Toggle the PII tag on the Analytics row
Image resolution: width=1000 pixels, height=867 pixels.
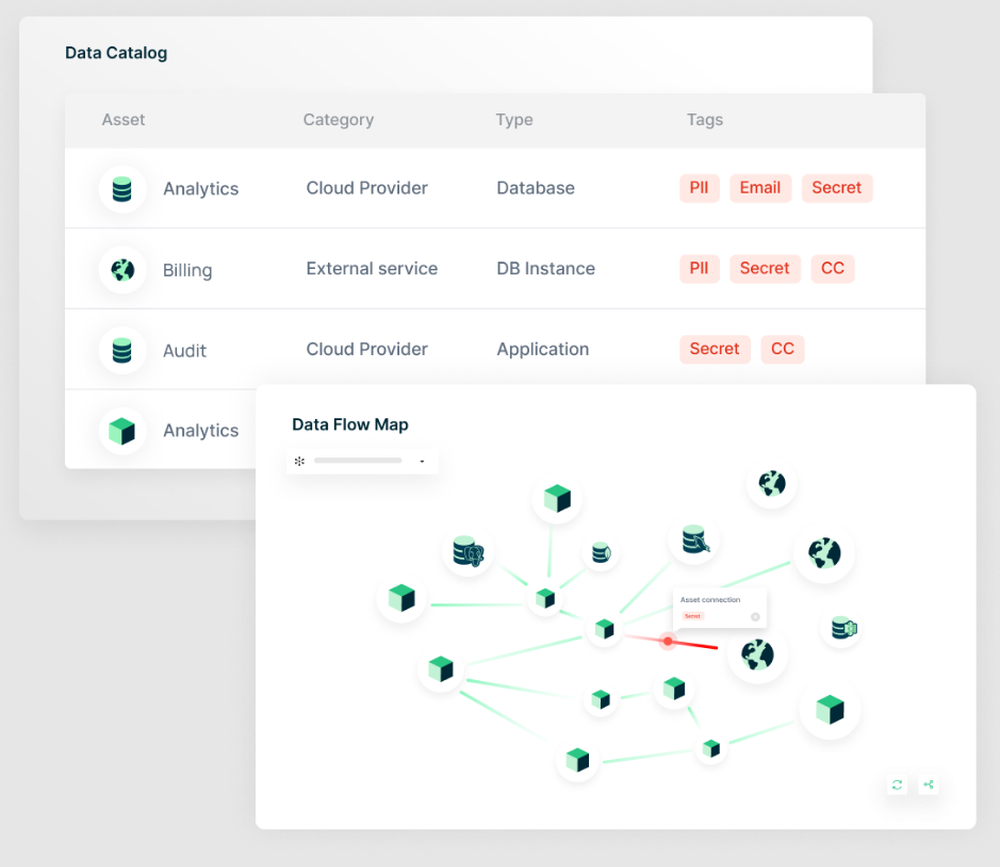(x=699, y=188)
